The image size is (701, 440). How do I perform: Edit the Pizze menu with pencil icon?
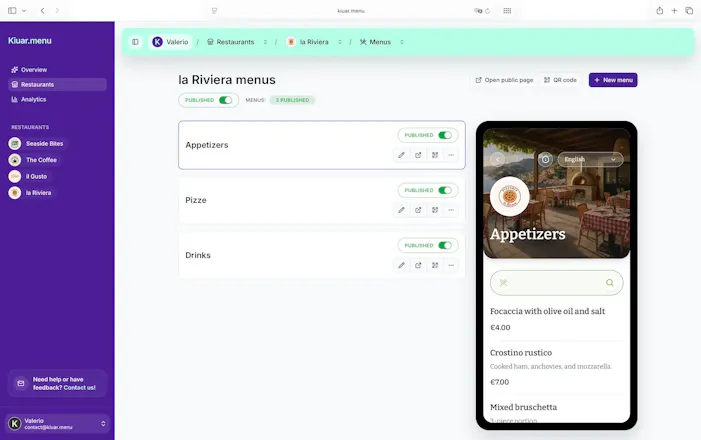tap(401, 210)
